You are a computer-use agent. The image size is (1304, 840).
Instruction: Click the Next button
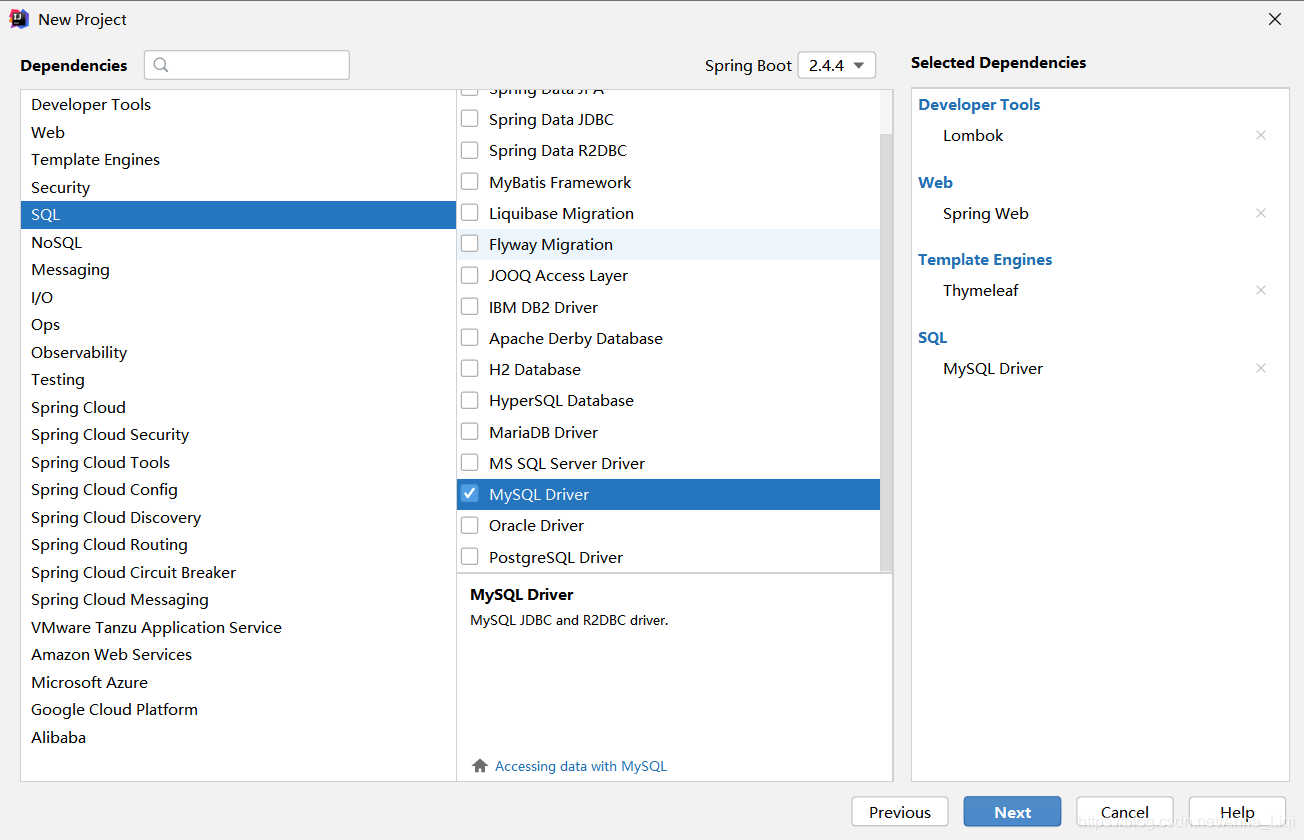point(1012,812)
